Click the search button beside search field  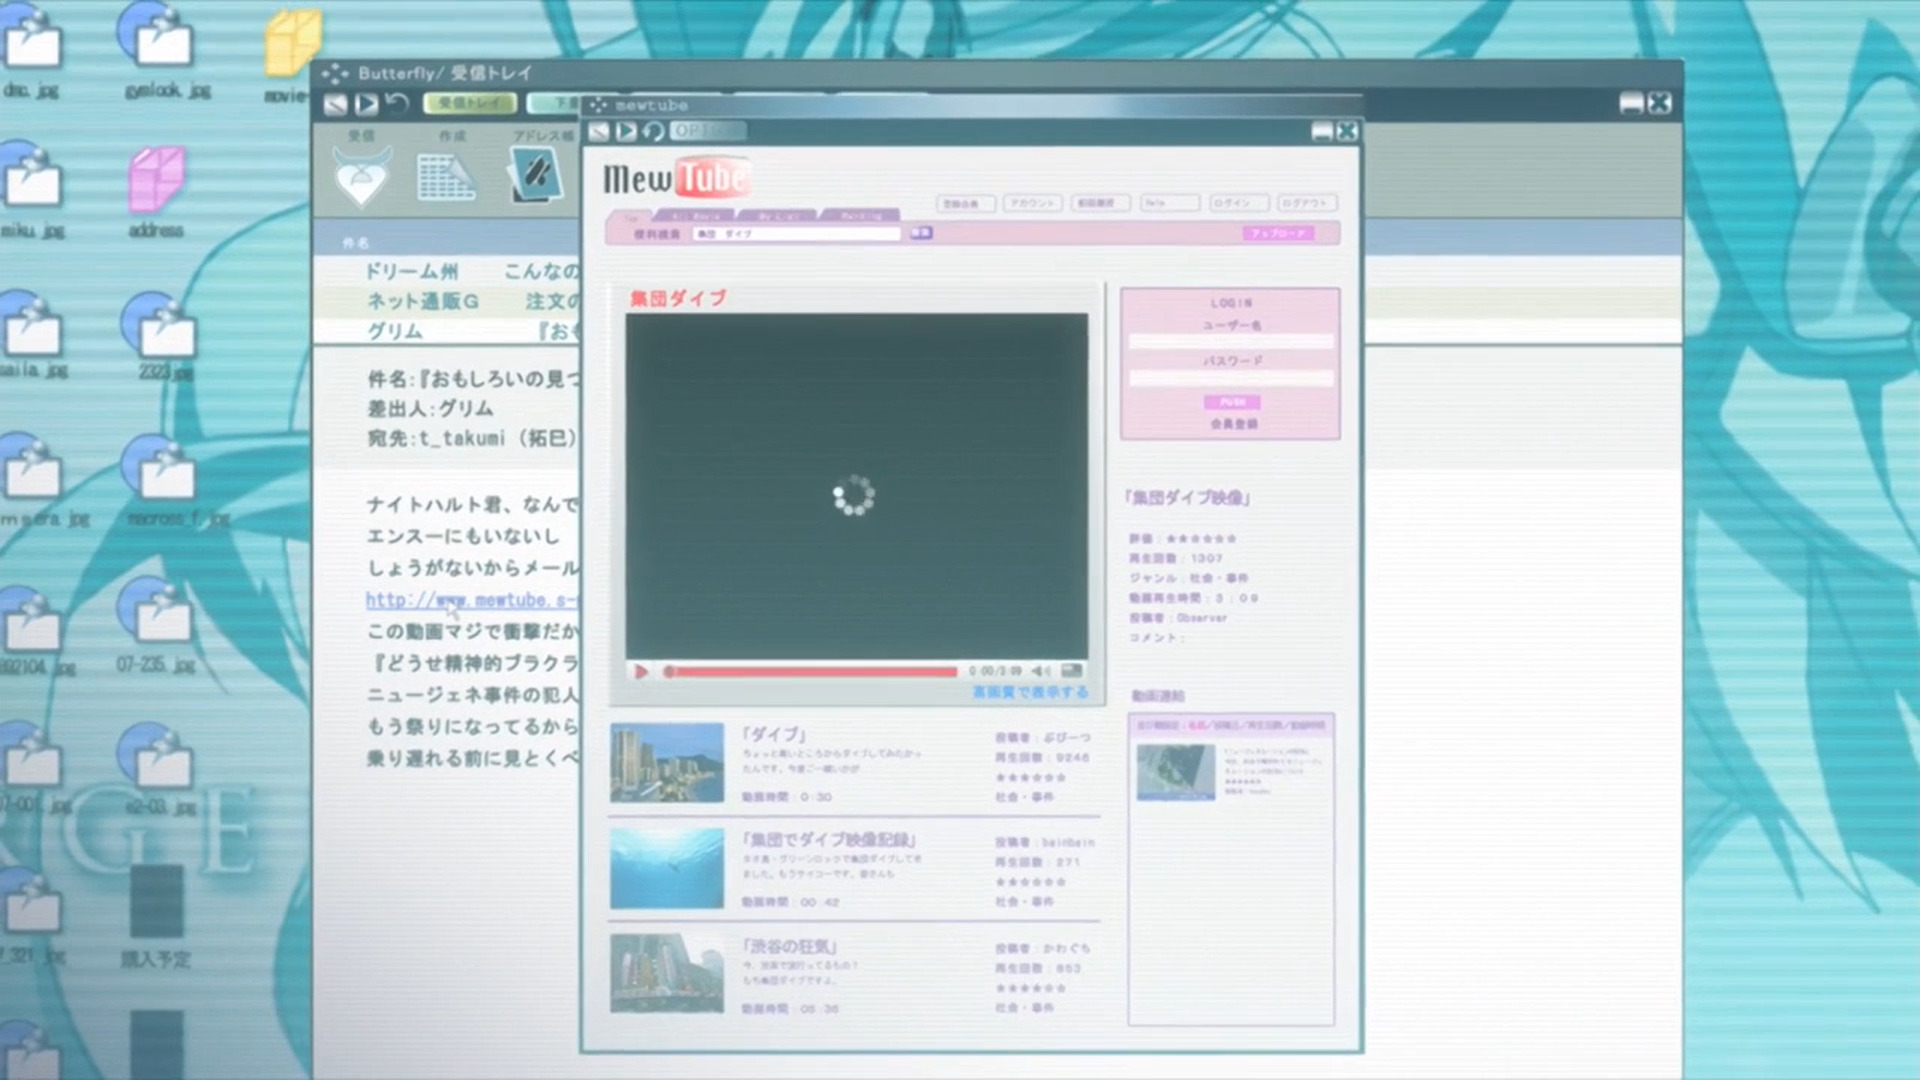(x=921, y=233)
